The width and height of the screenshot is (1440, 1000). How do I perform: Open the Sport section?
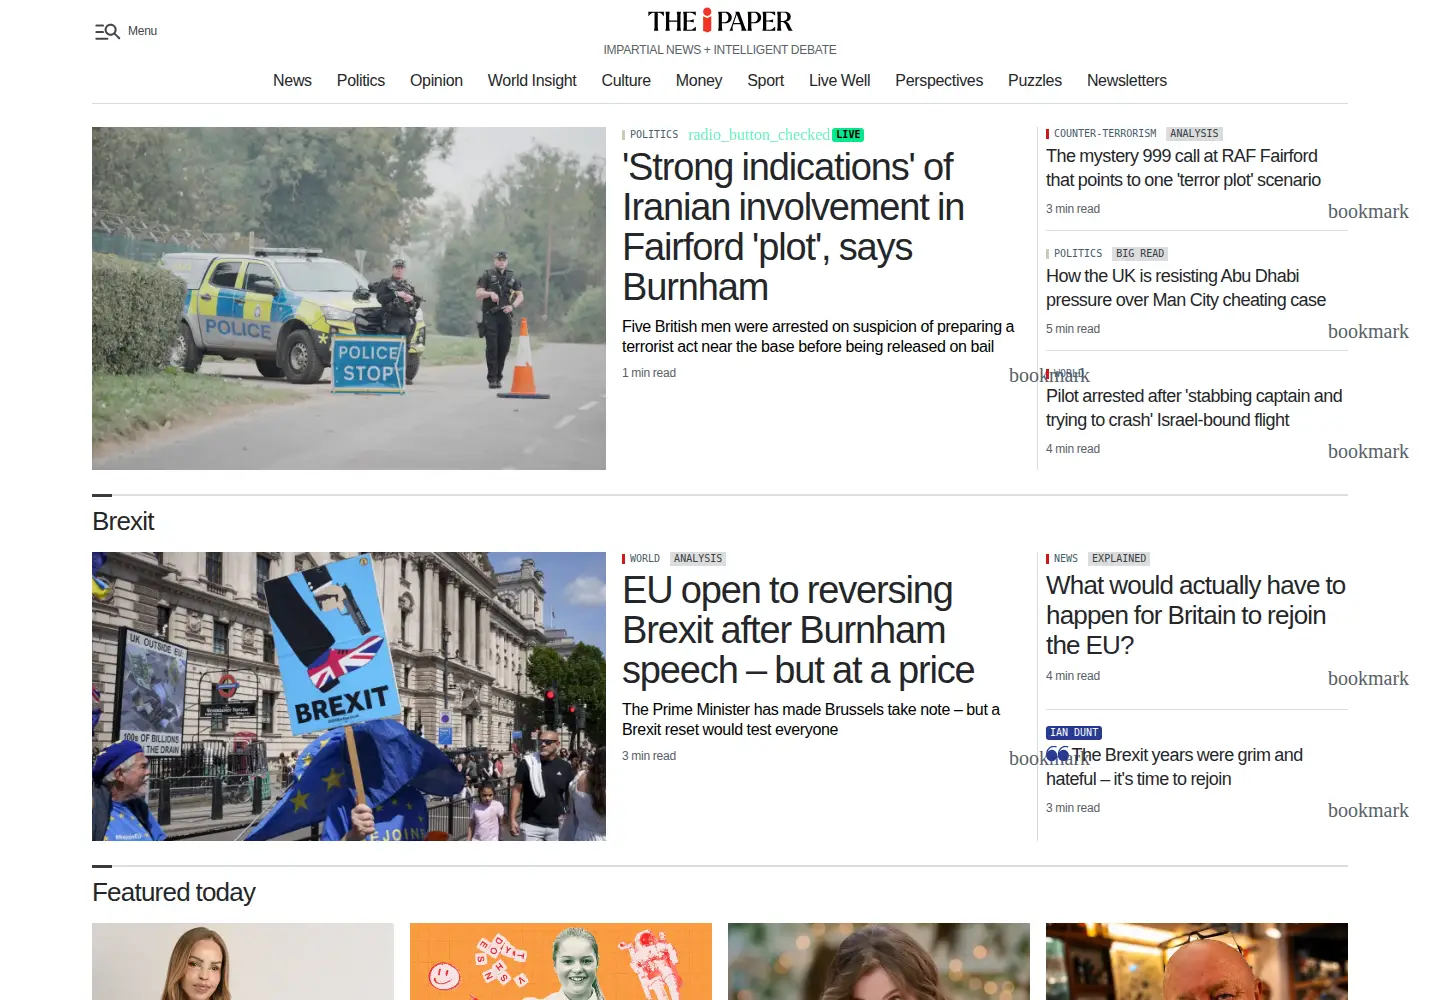(x=766, y=80)
